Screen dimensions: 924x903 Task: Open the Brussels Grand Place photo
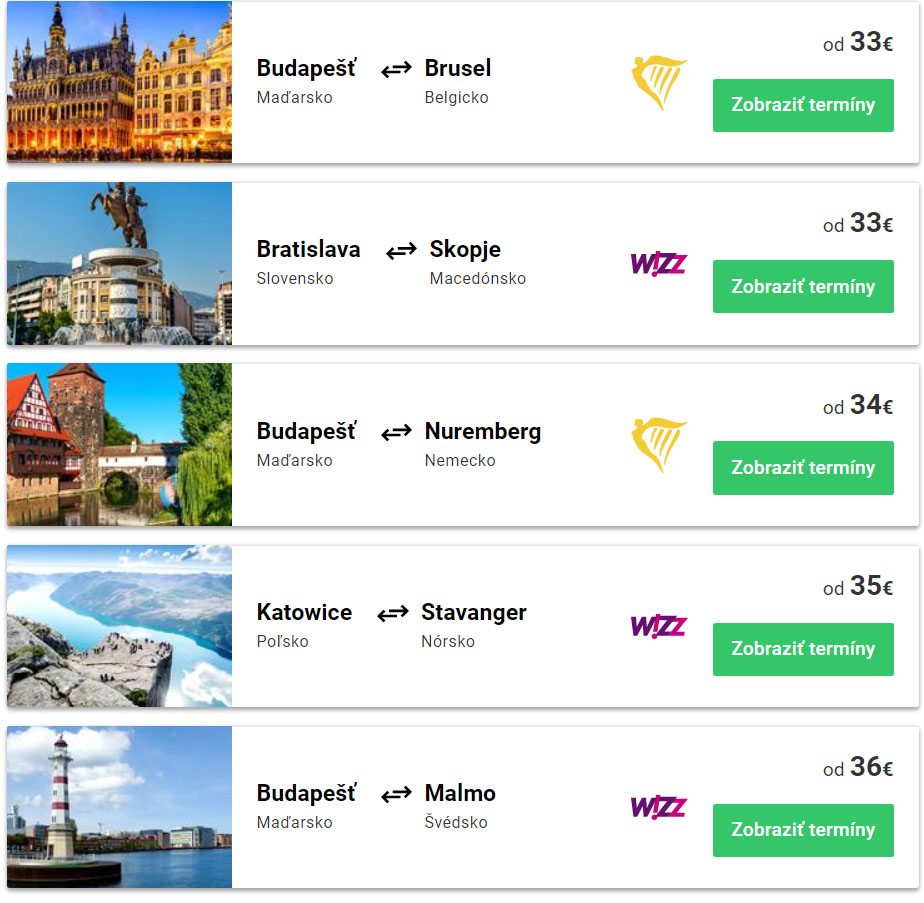119,82
